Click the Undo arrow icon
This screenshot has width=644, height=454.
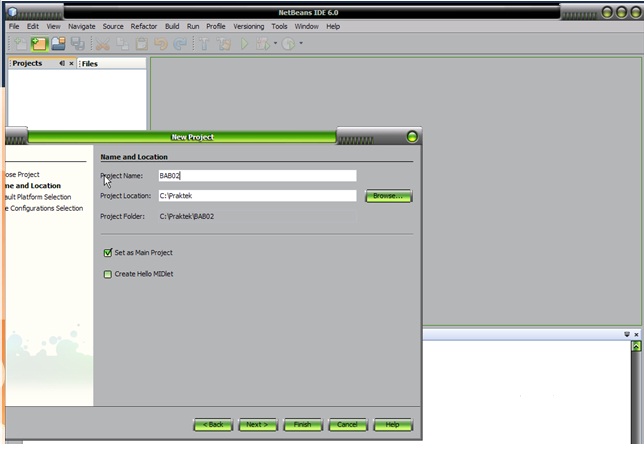coord(161,44)
